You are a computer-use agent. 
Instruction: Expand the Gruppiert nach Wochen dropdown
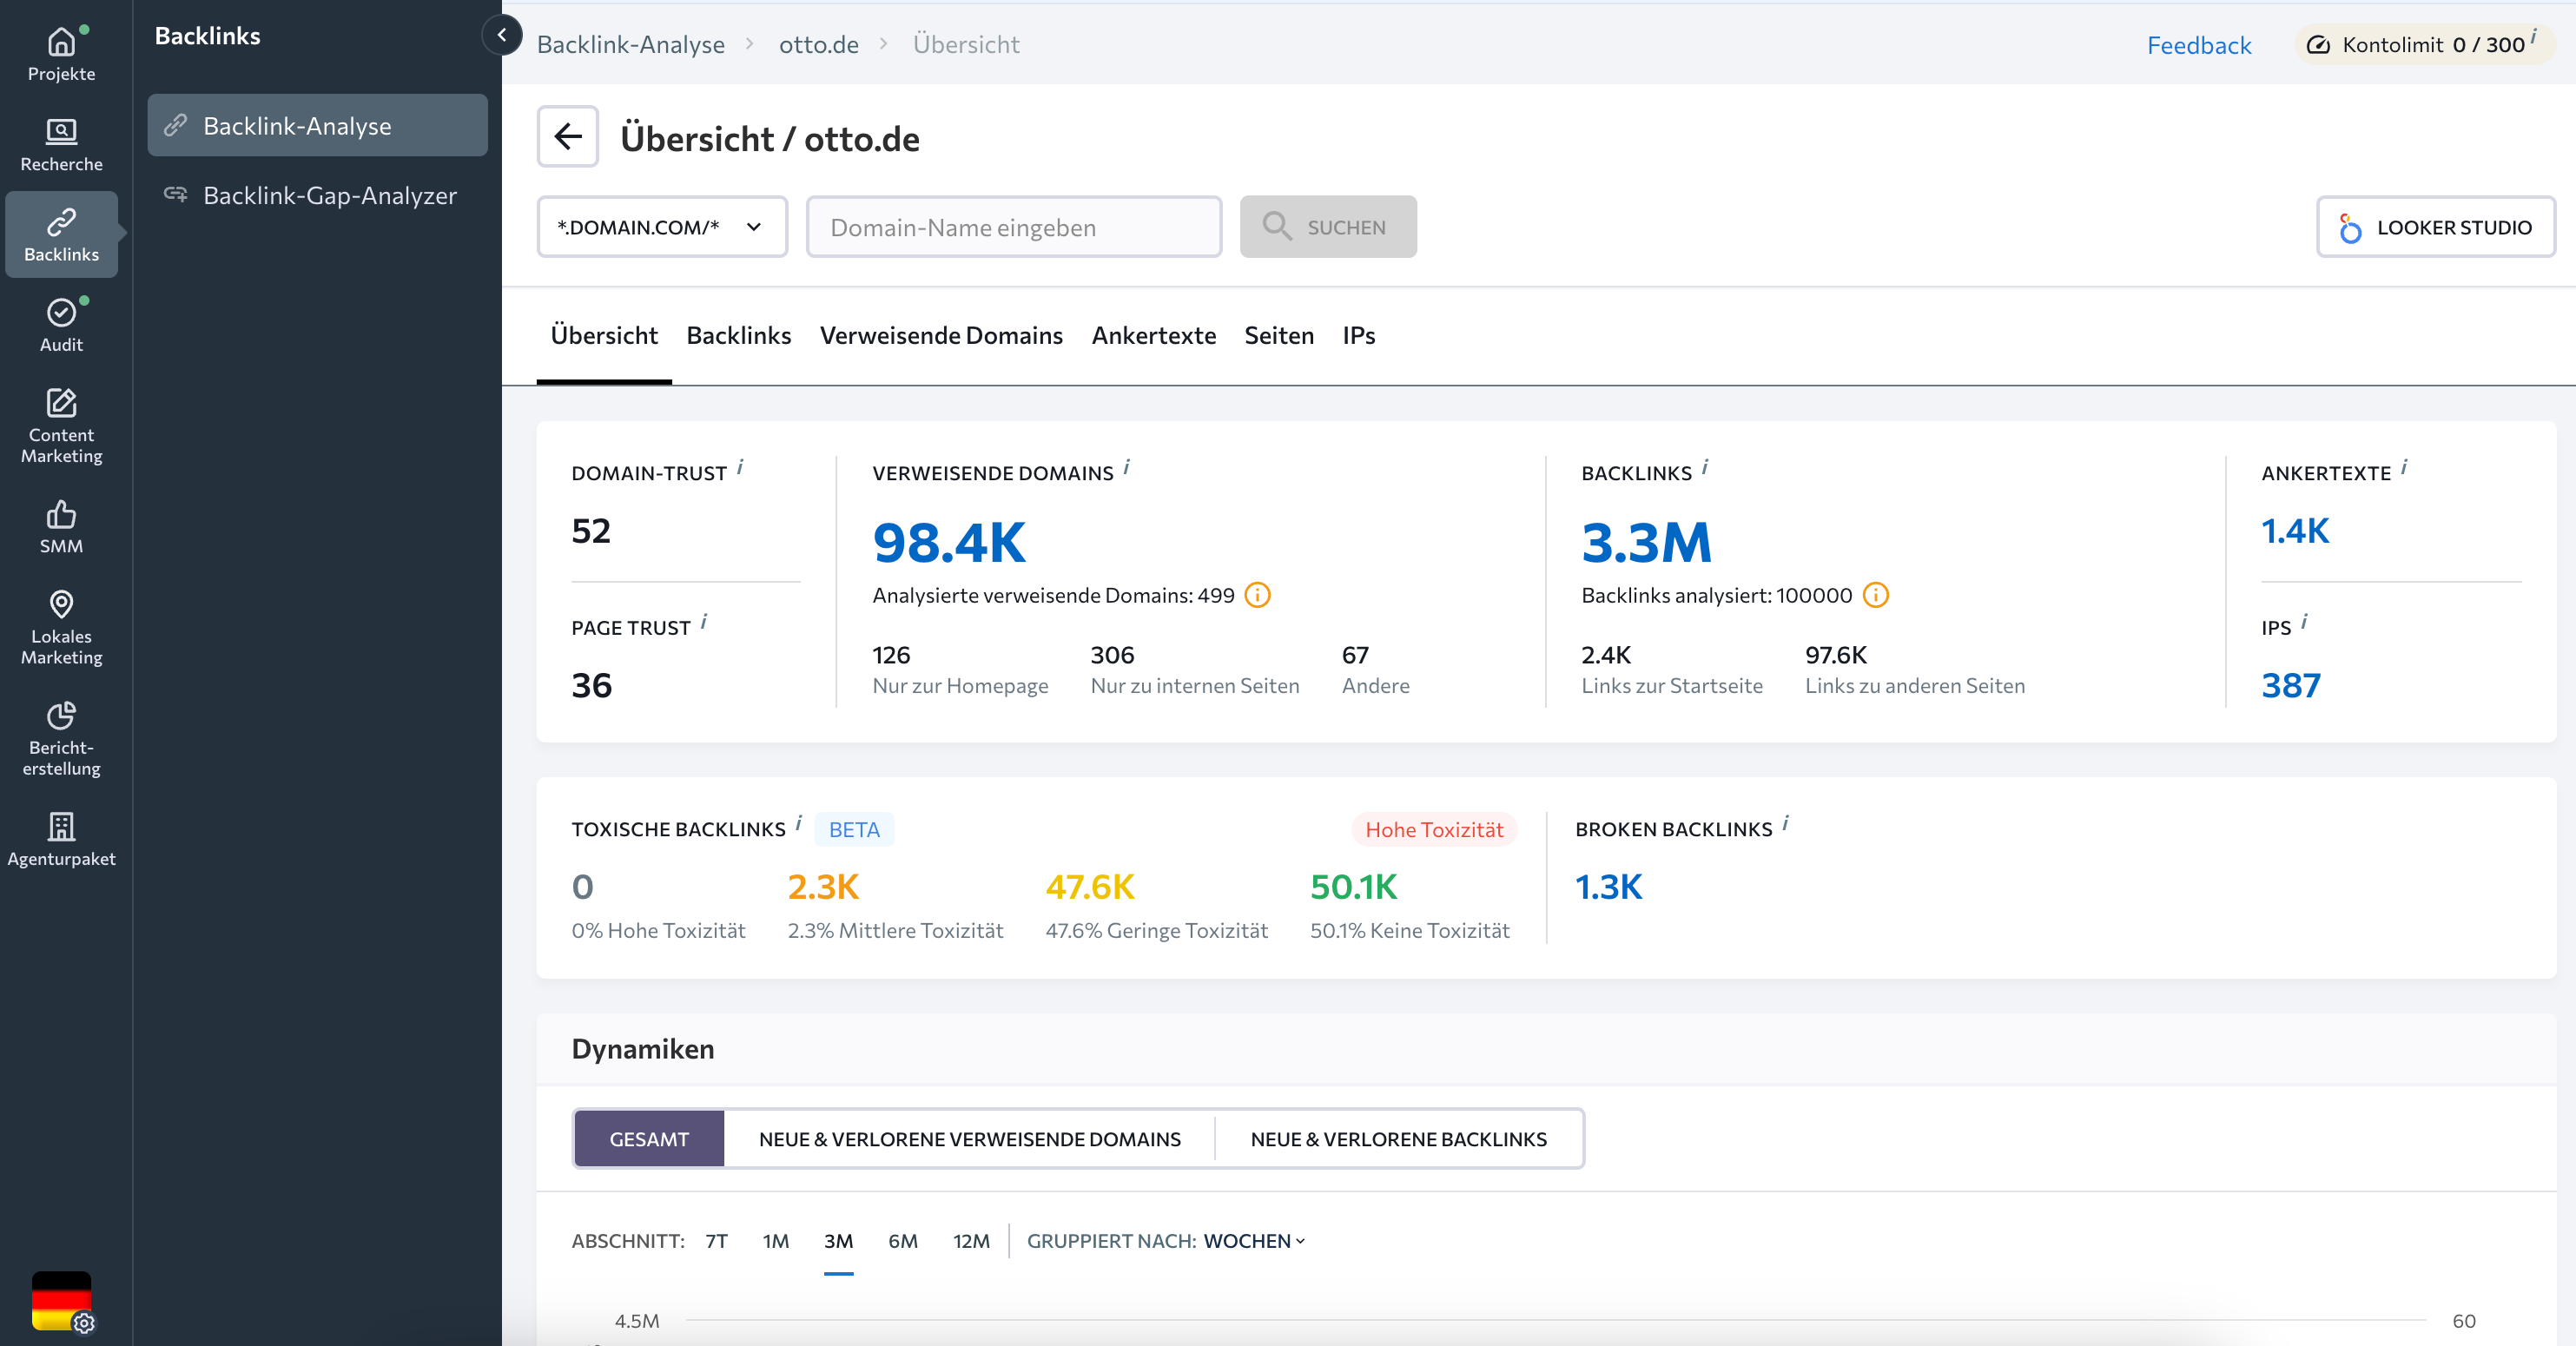point(1254,1240)
